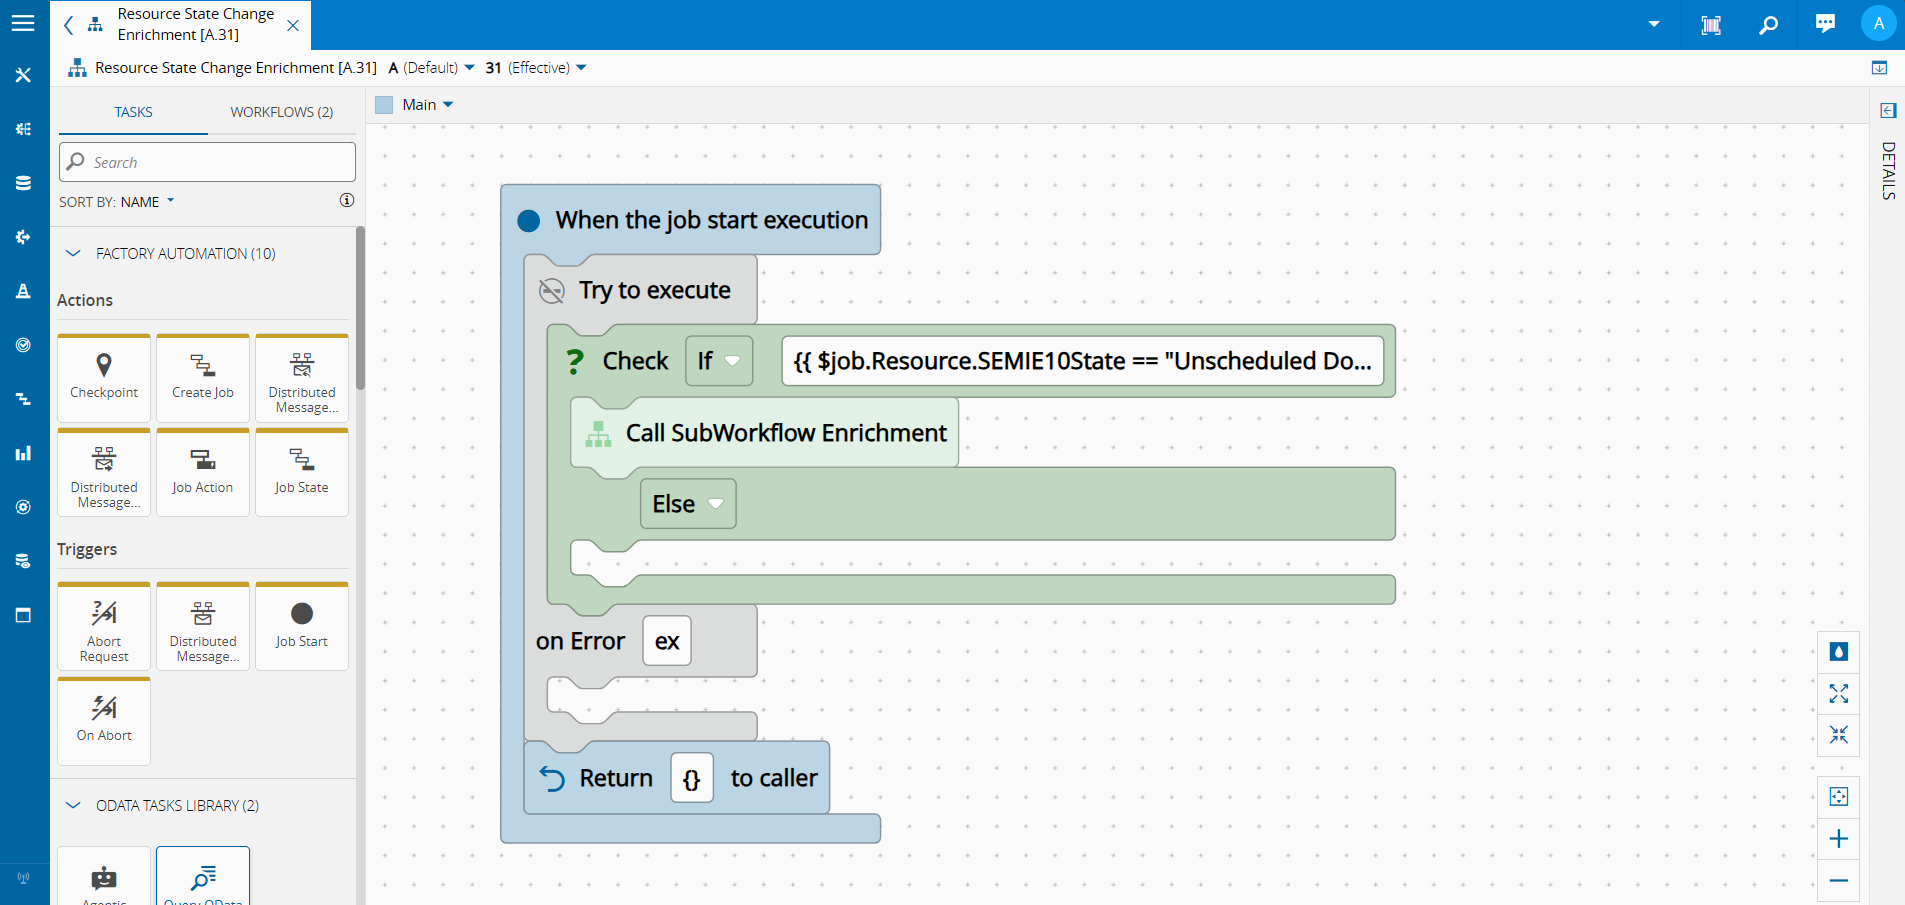Image resolution: width=1905 pixels, height=905 pixels.
Task: Click inside the task Search field
Action: (207, 161)
